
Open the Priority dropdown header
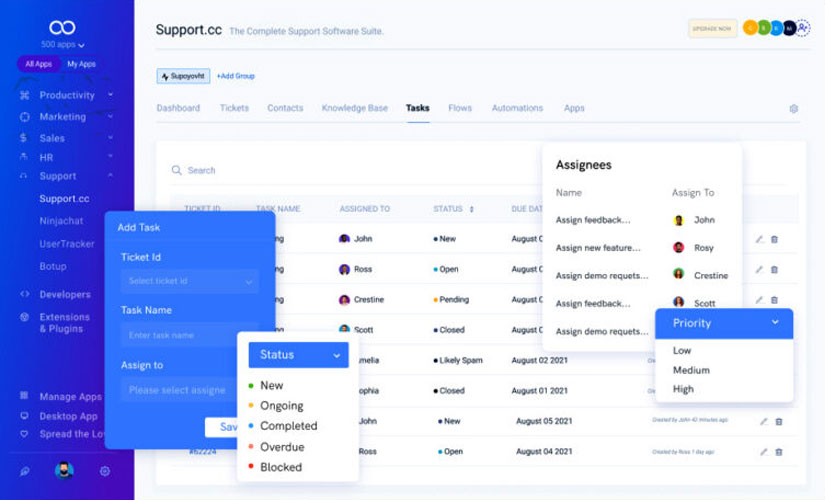(x=724, y=323)
